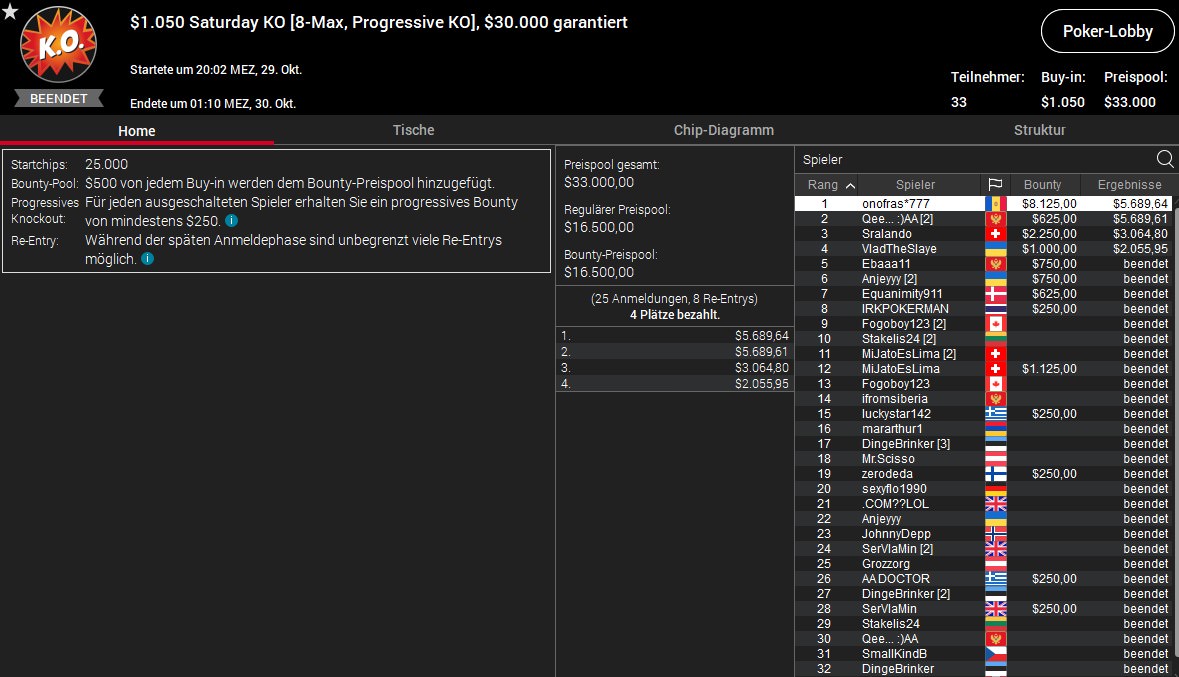Click the flag icon column header
The width and height of the screenshot is (1179, 677).
(995, 185)
